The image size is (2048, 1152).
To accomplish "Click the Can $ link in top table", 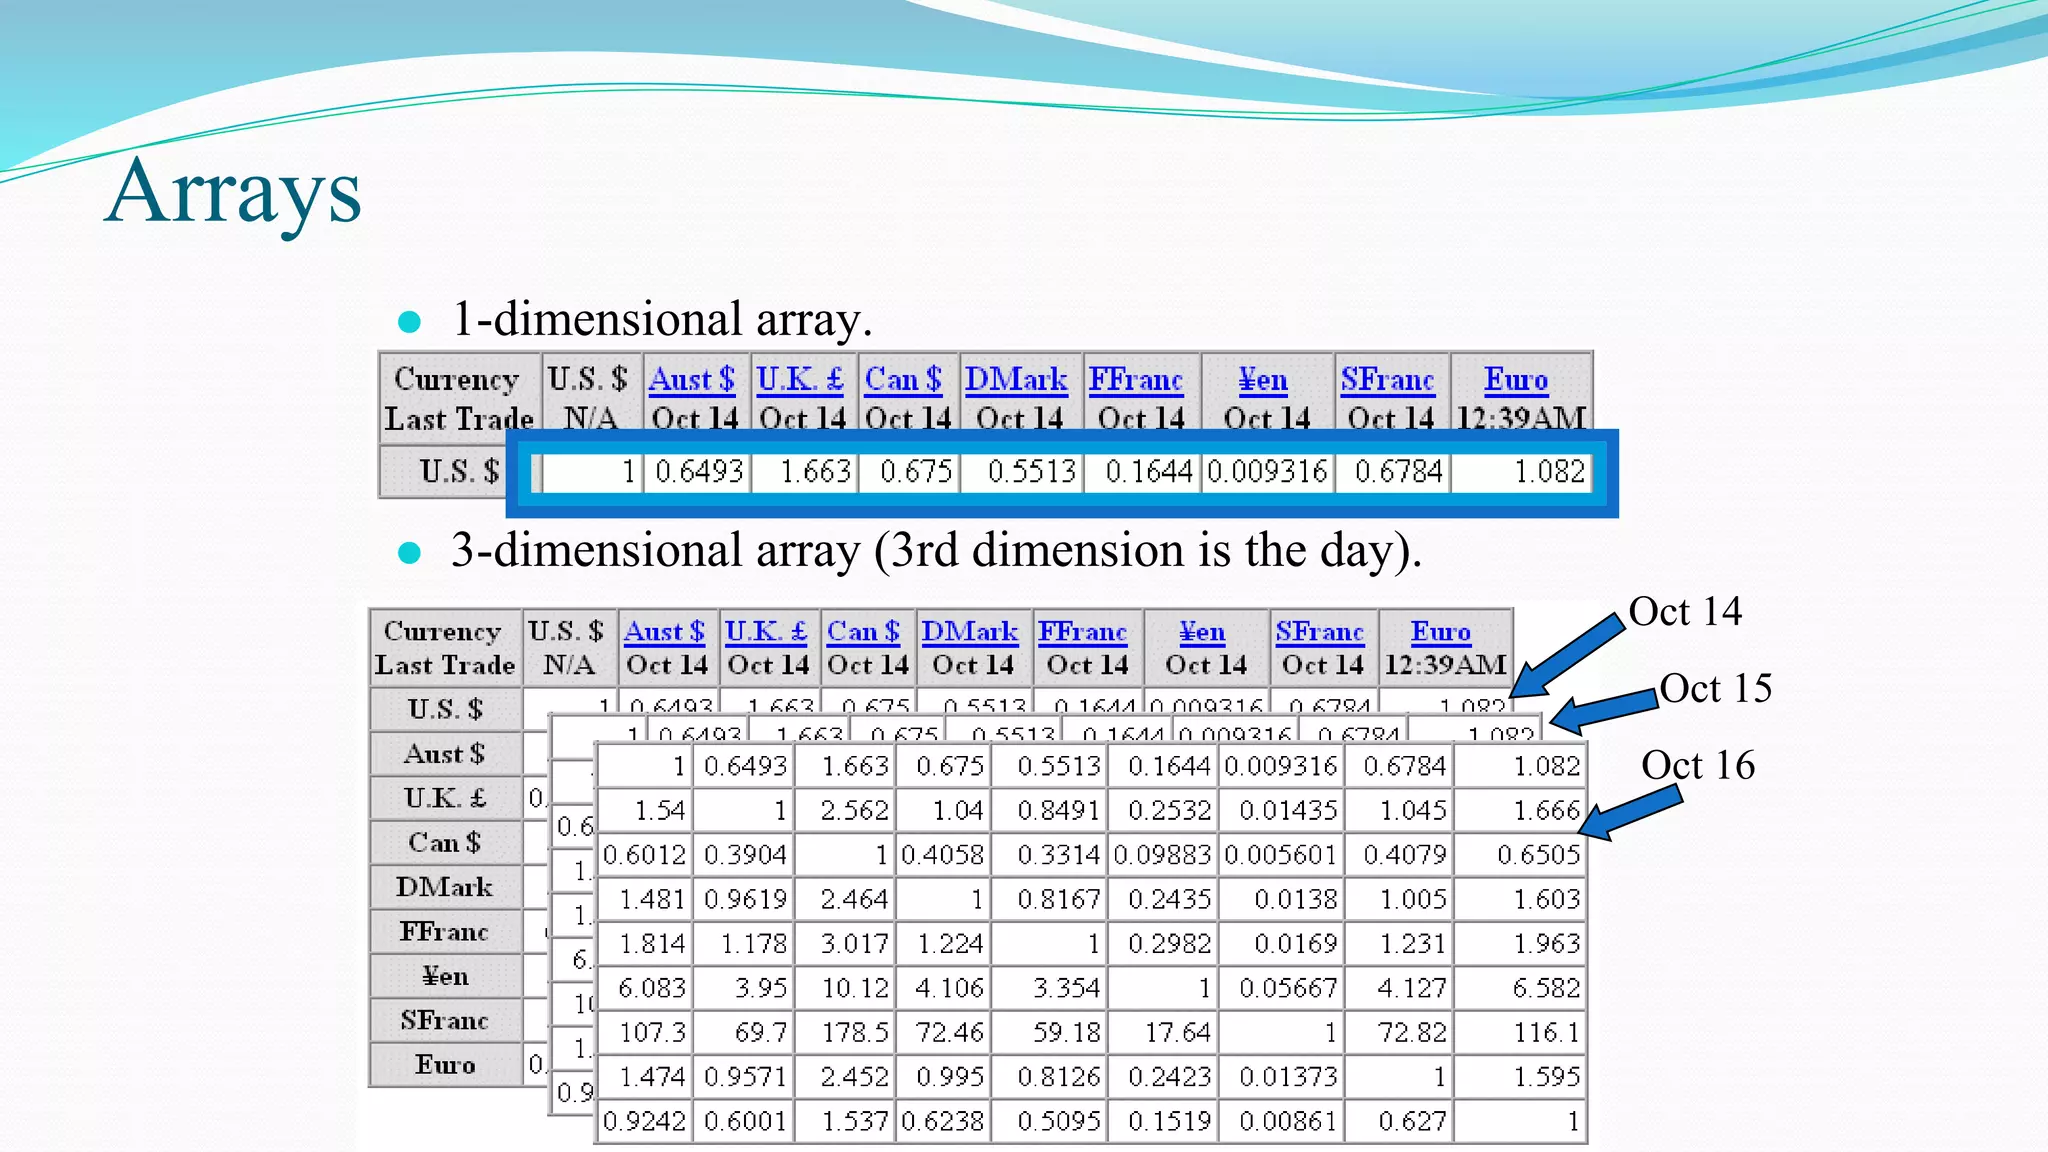I will point(903,380).
